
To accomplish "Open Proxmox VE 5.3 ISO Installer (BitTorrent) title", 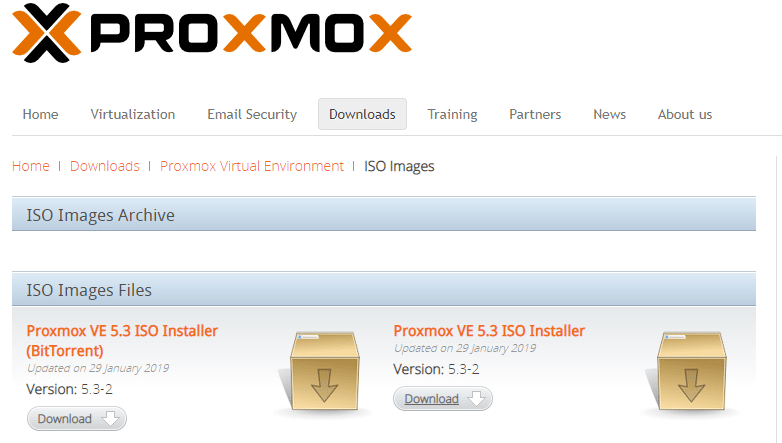I will [122, 341].
